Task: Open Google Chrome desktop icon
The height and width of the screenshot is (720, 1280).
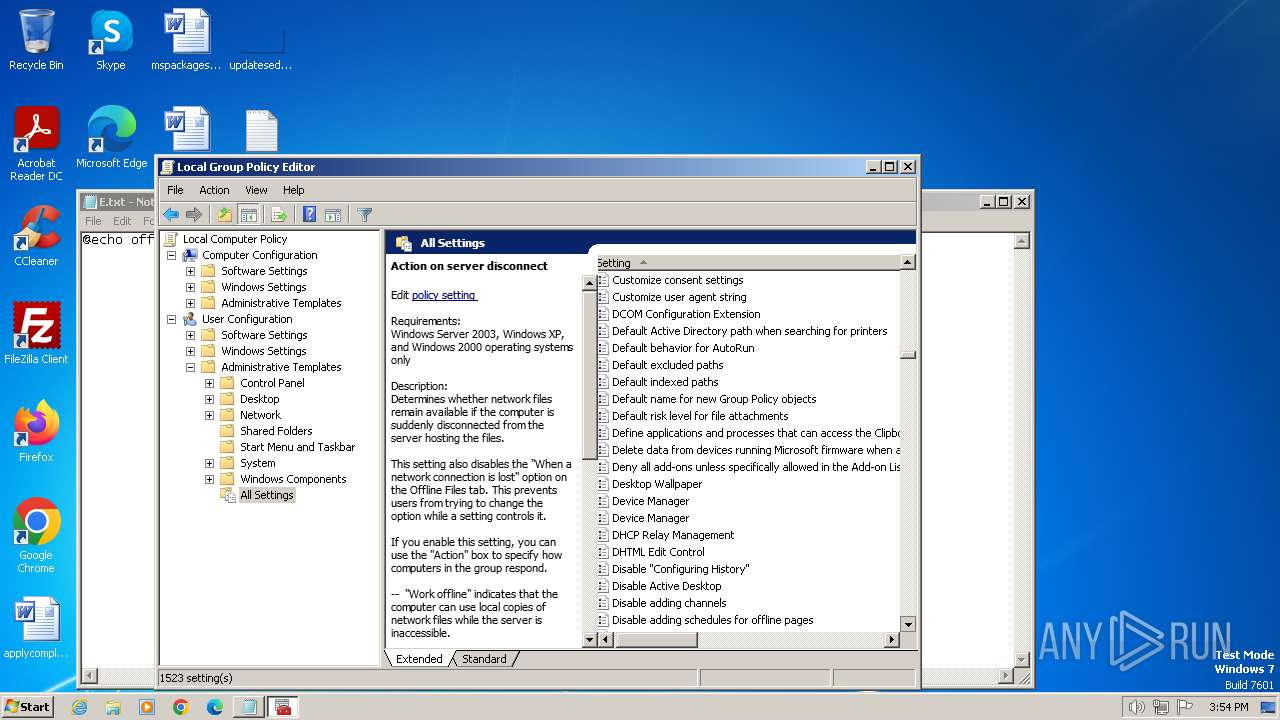Action: pos(36,536)
